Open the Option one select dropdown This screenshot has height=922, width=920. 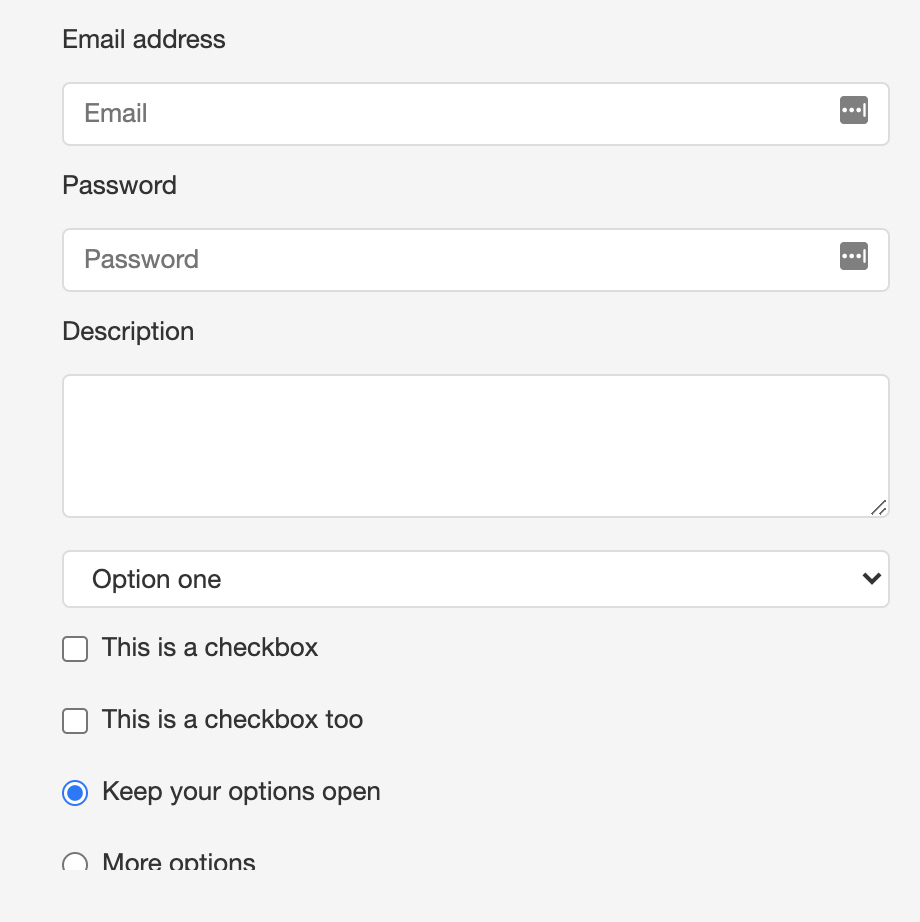point(476,579)
